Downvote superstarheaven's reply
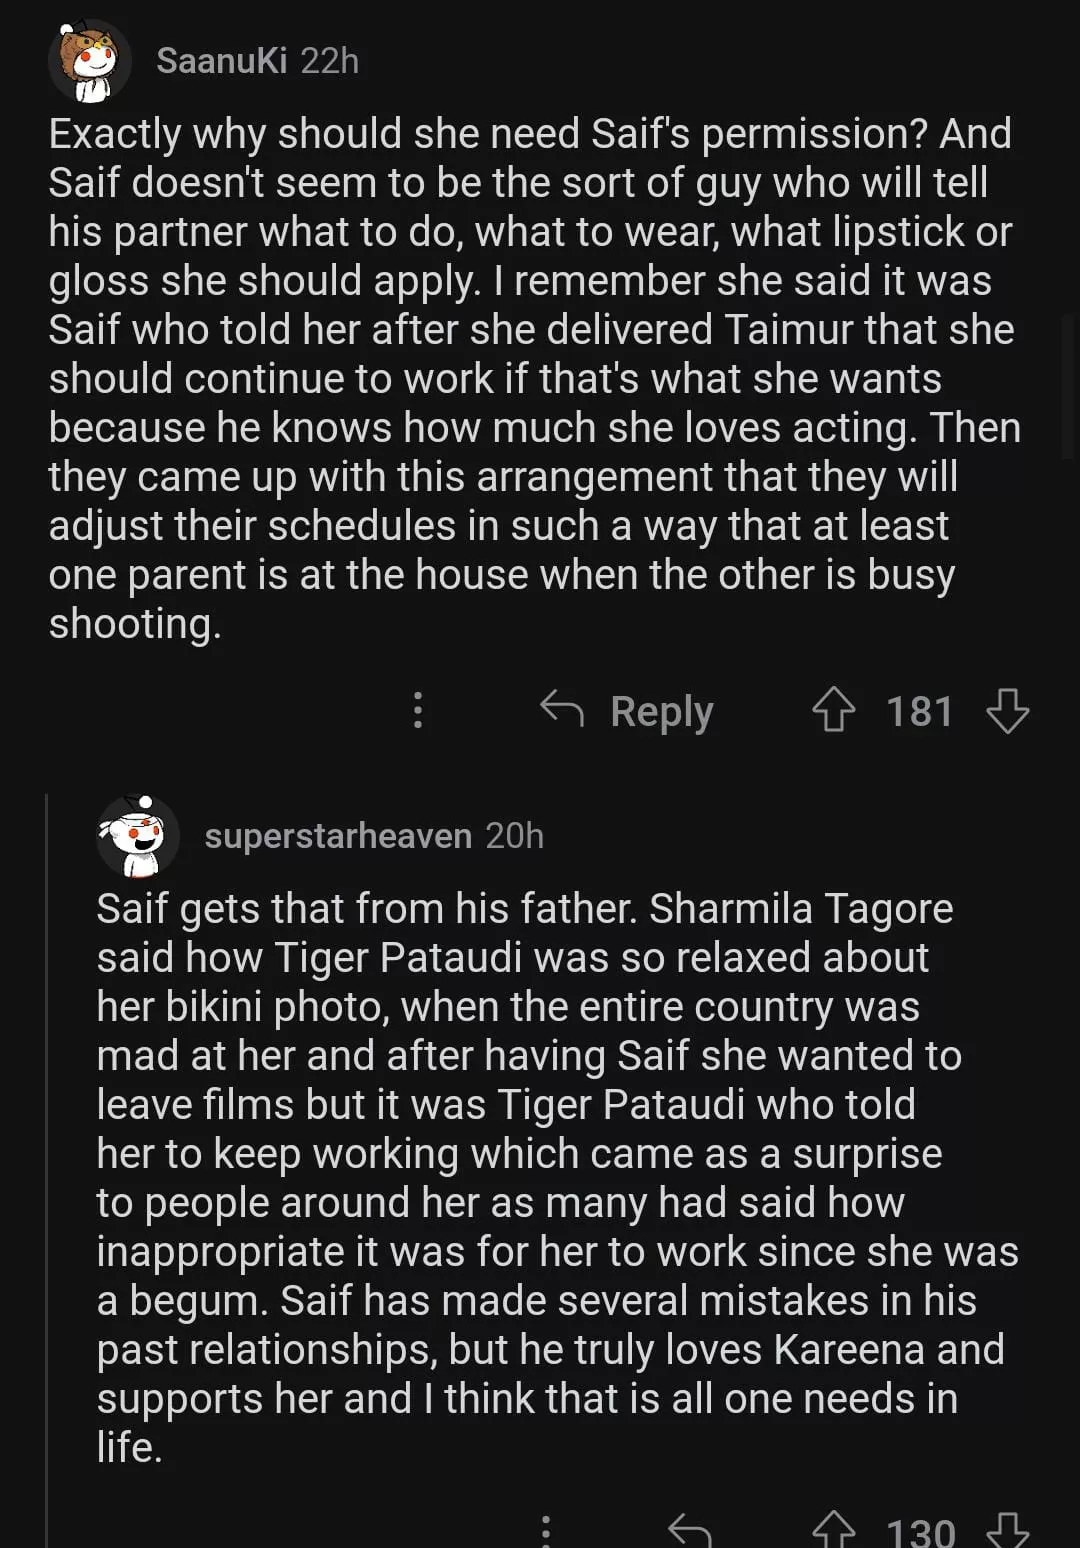The image size is (1080, 1548). pos(1007,1530)
